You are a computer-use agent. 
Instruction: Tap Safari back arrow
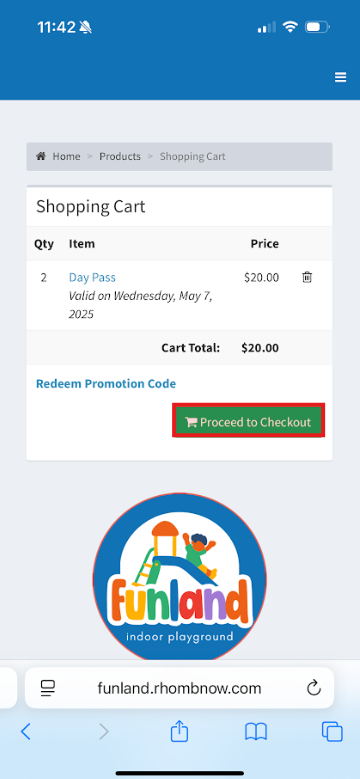point(26,731)
